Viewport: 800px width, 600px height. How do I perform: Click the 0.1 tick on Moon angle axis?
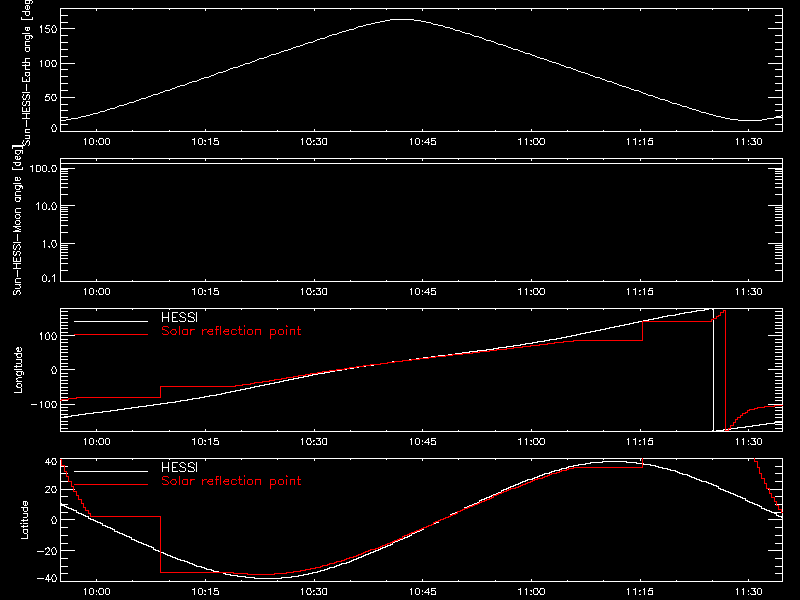coord(49,278)
